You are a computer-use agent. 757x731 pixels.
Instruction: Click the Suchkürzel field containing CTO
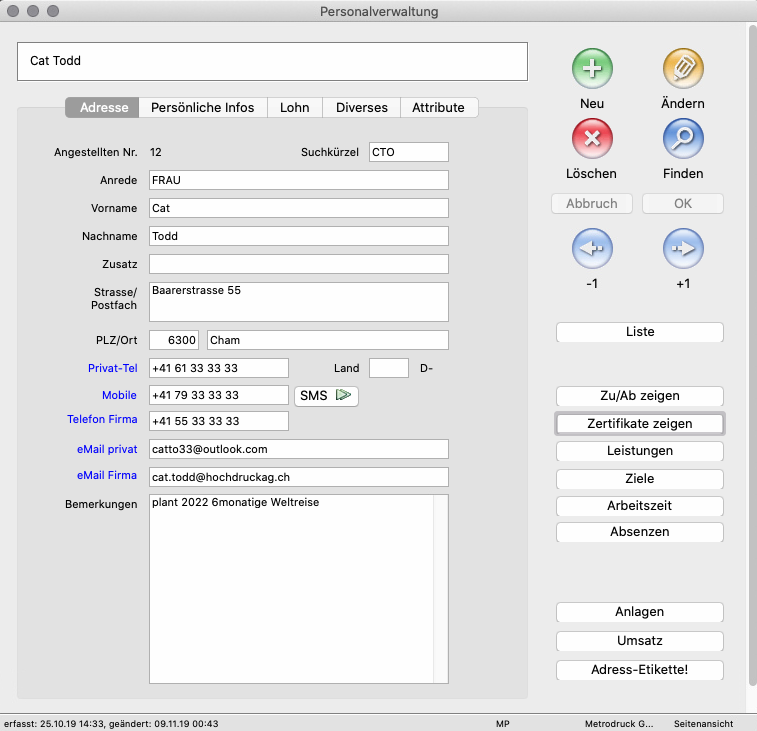coord(408,153)
